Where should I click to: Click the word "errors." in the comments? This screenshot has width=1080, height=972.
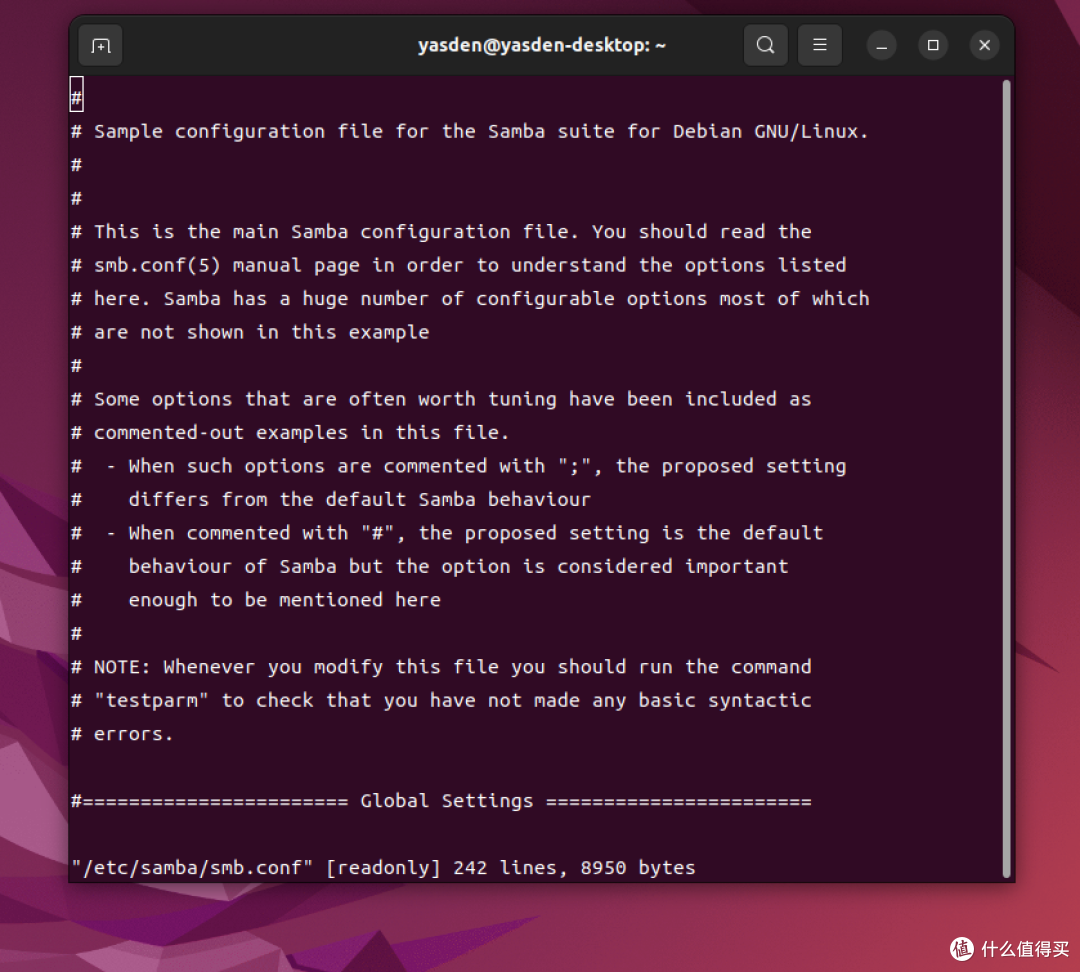click(x=133, y=734)
